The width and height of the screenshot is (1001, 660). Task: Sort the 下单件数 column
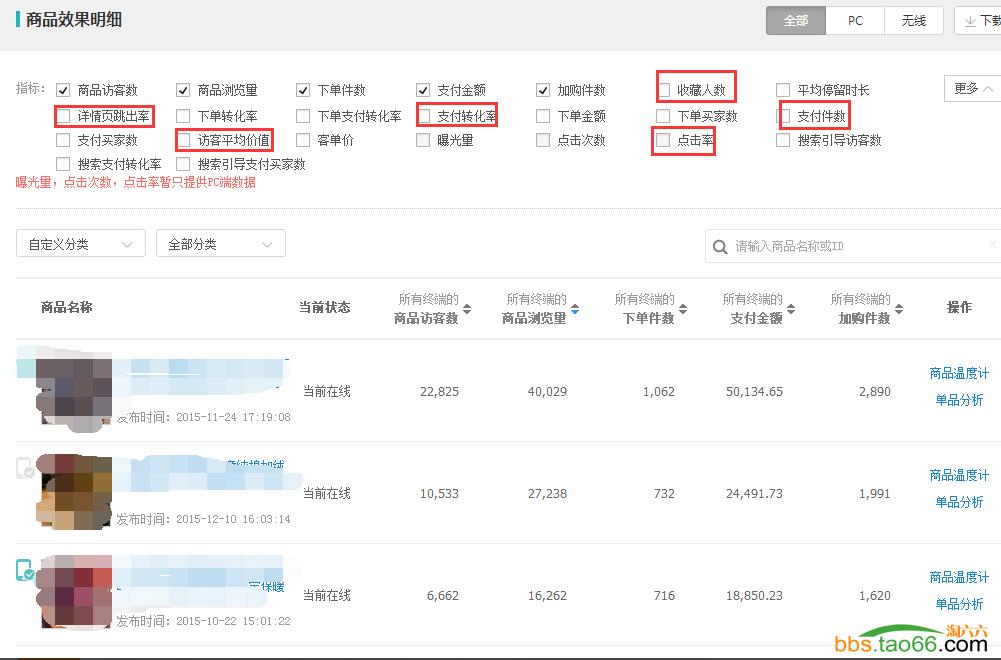(x=681, y=307)
